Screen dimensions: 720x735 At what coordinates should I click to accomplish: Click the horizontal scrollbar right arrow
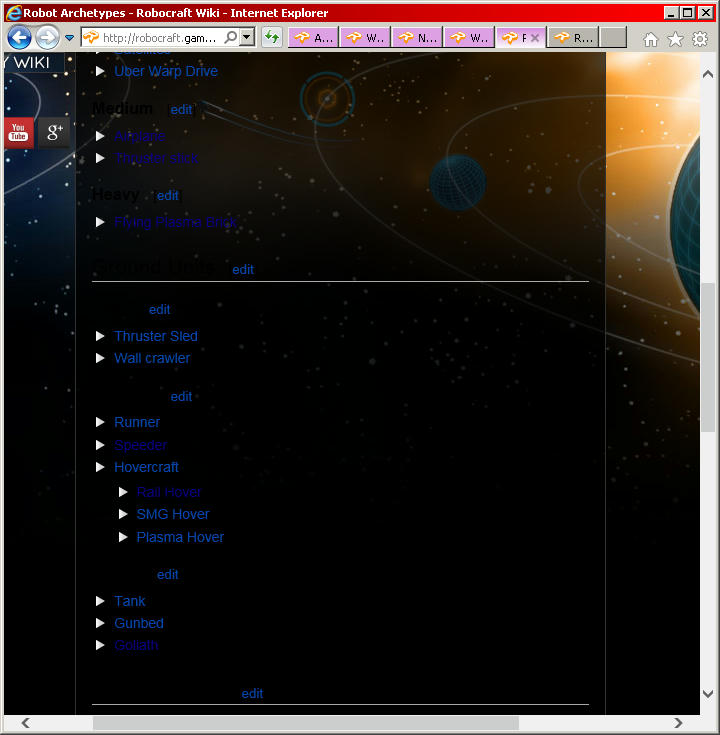[678, 723]
